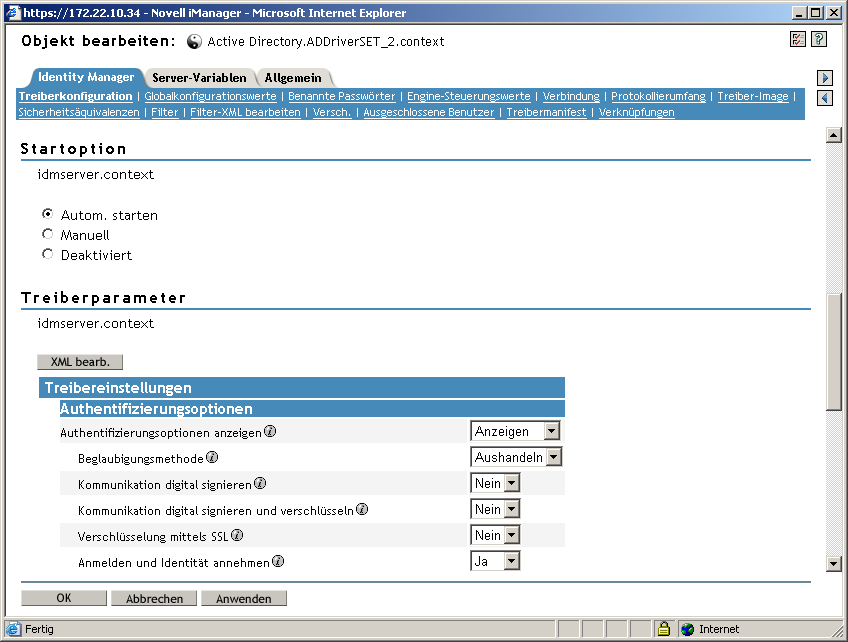The image size is (848, 642).
Task: Click the padlock icon in the status bar
Action: point(665,629)
